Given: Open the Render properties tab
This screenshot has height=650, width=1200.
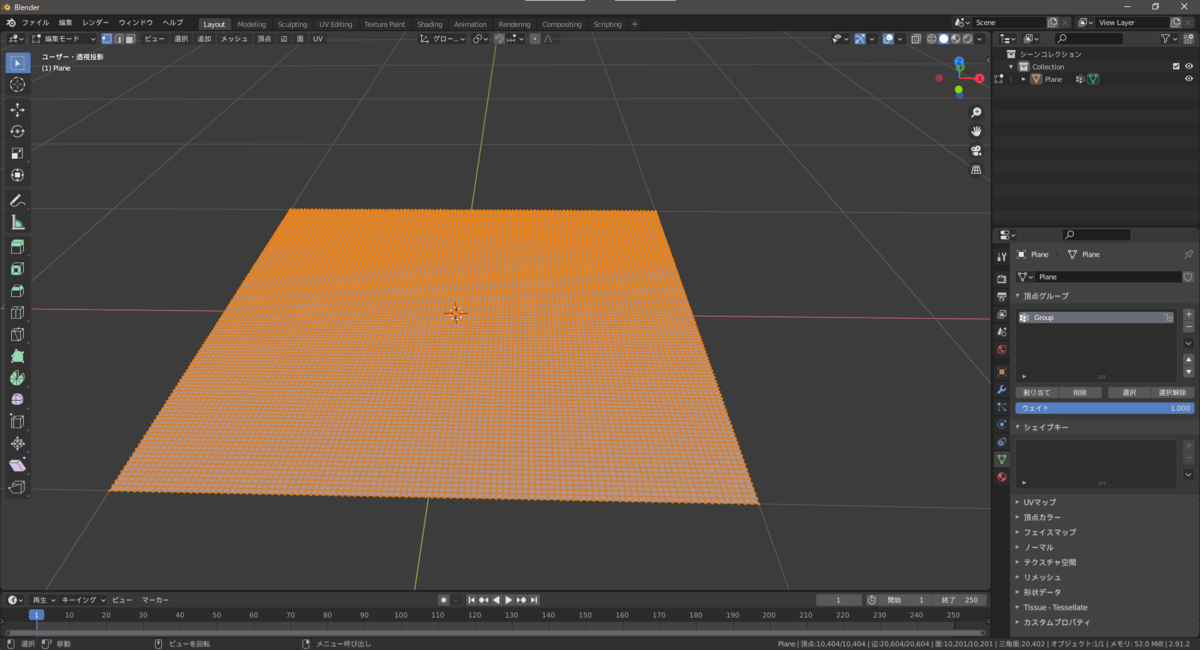Looking at the screenshot, I should (x=1001, y=279).
